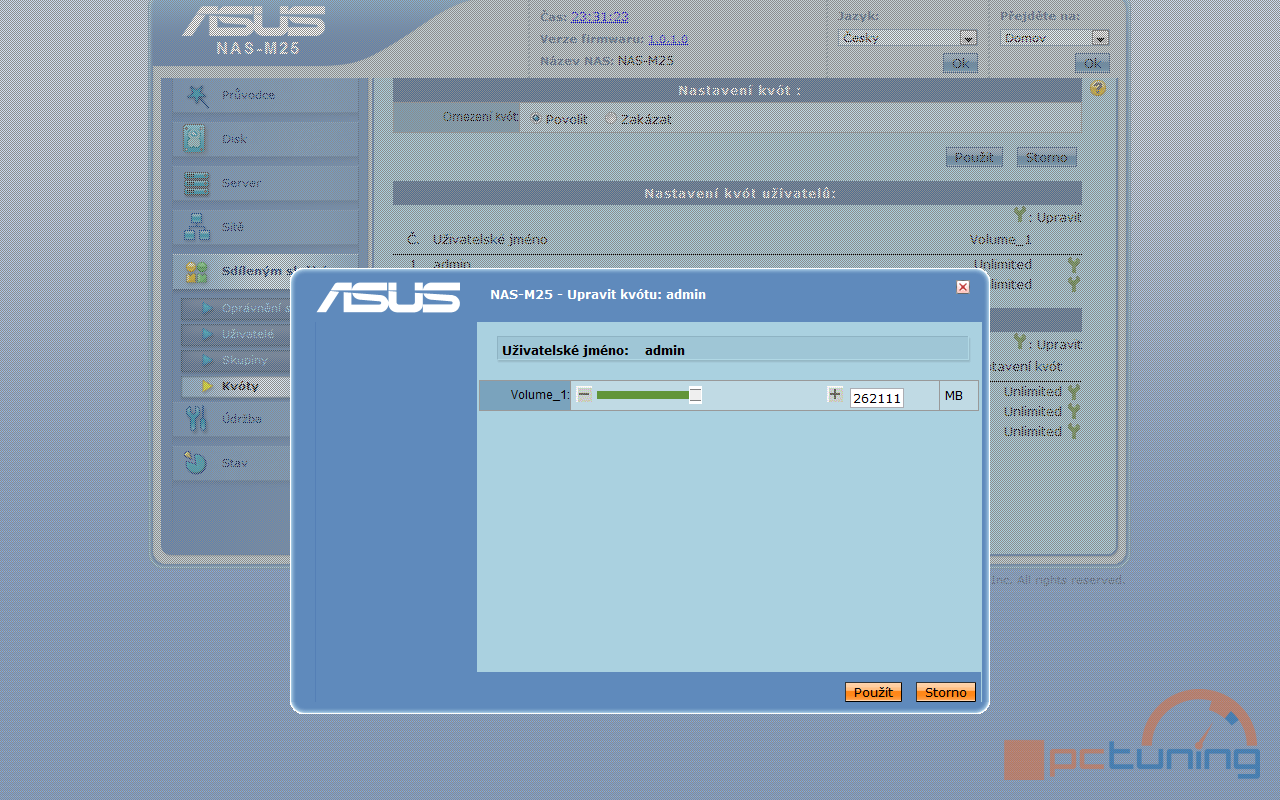Viewport: 1280px width, 800px height.
Task: Click the ASUS NAS-M25 logo in page header
Action: [x=255, y=30]
